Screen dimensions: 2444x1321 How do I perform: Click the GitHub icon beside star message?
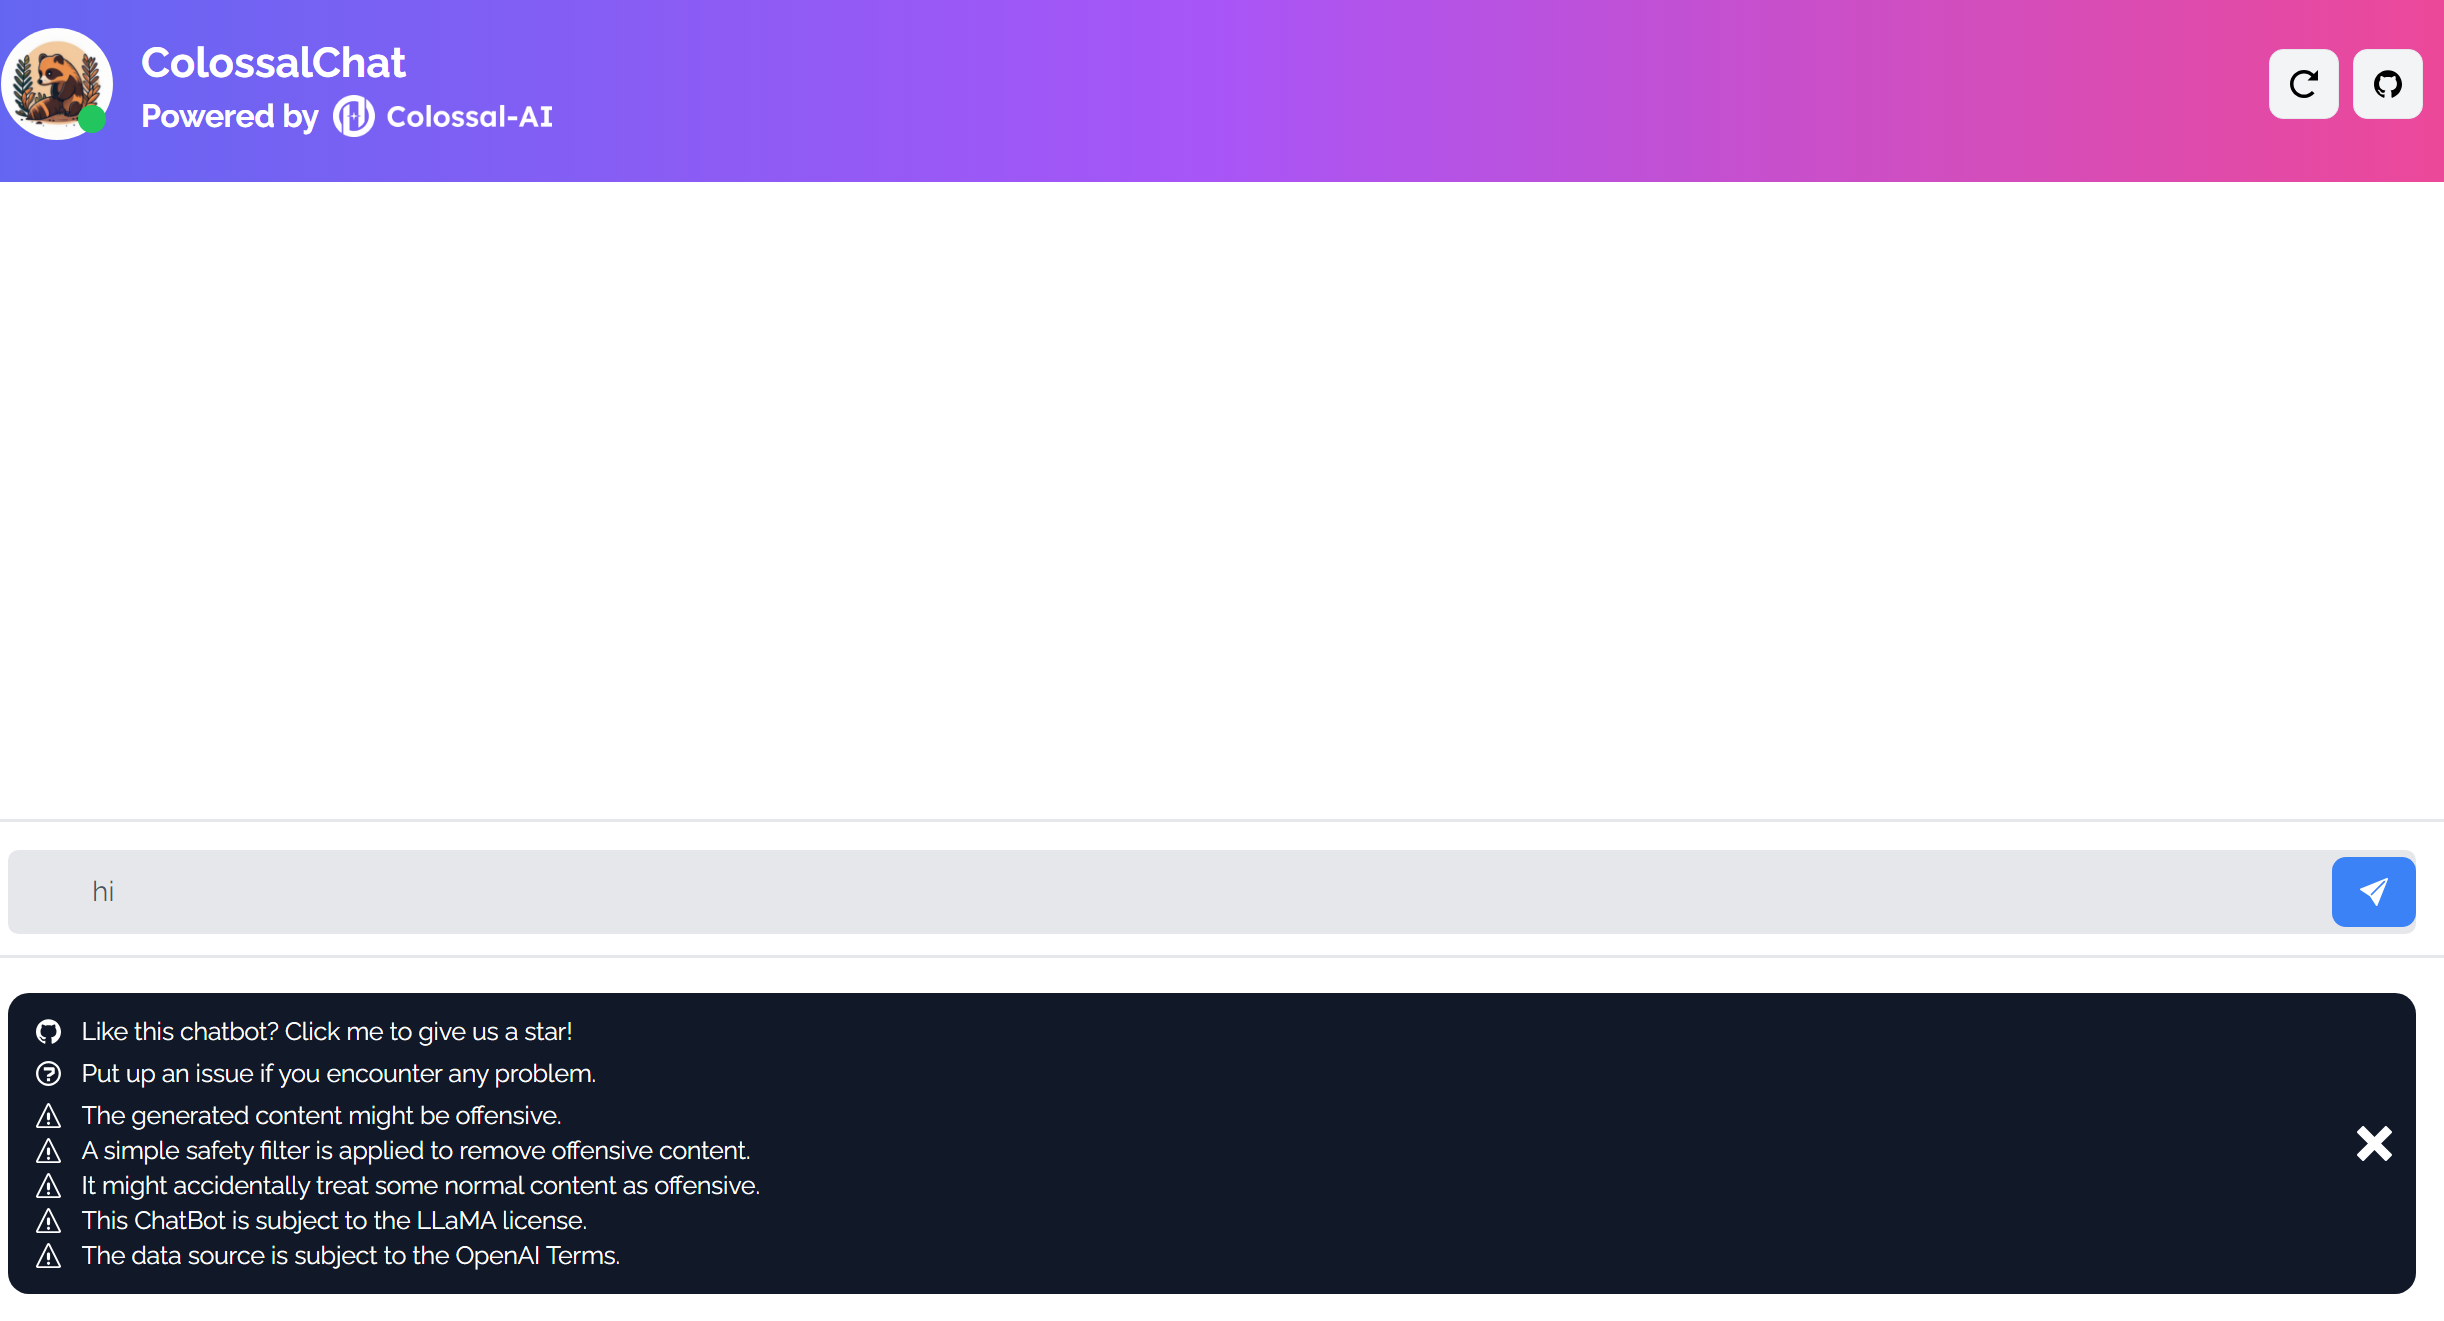(x=48, y=1031)
